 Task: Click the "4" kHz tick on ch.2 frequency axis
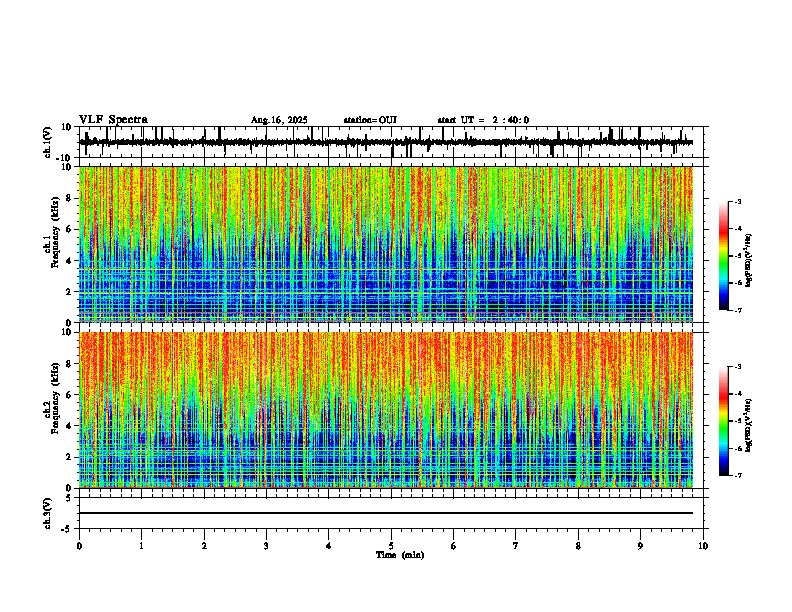(68, 426)
